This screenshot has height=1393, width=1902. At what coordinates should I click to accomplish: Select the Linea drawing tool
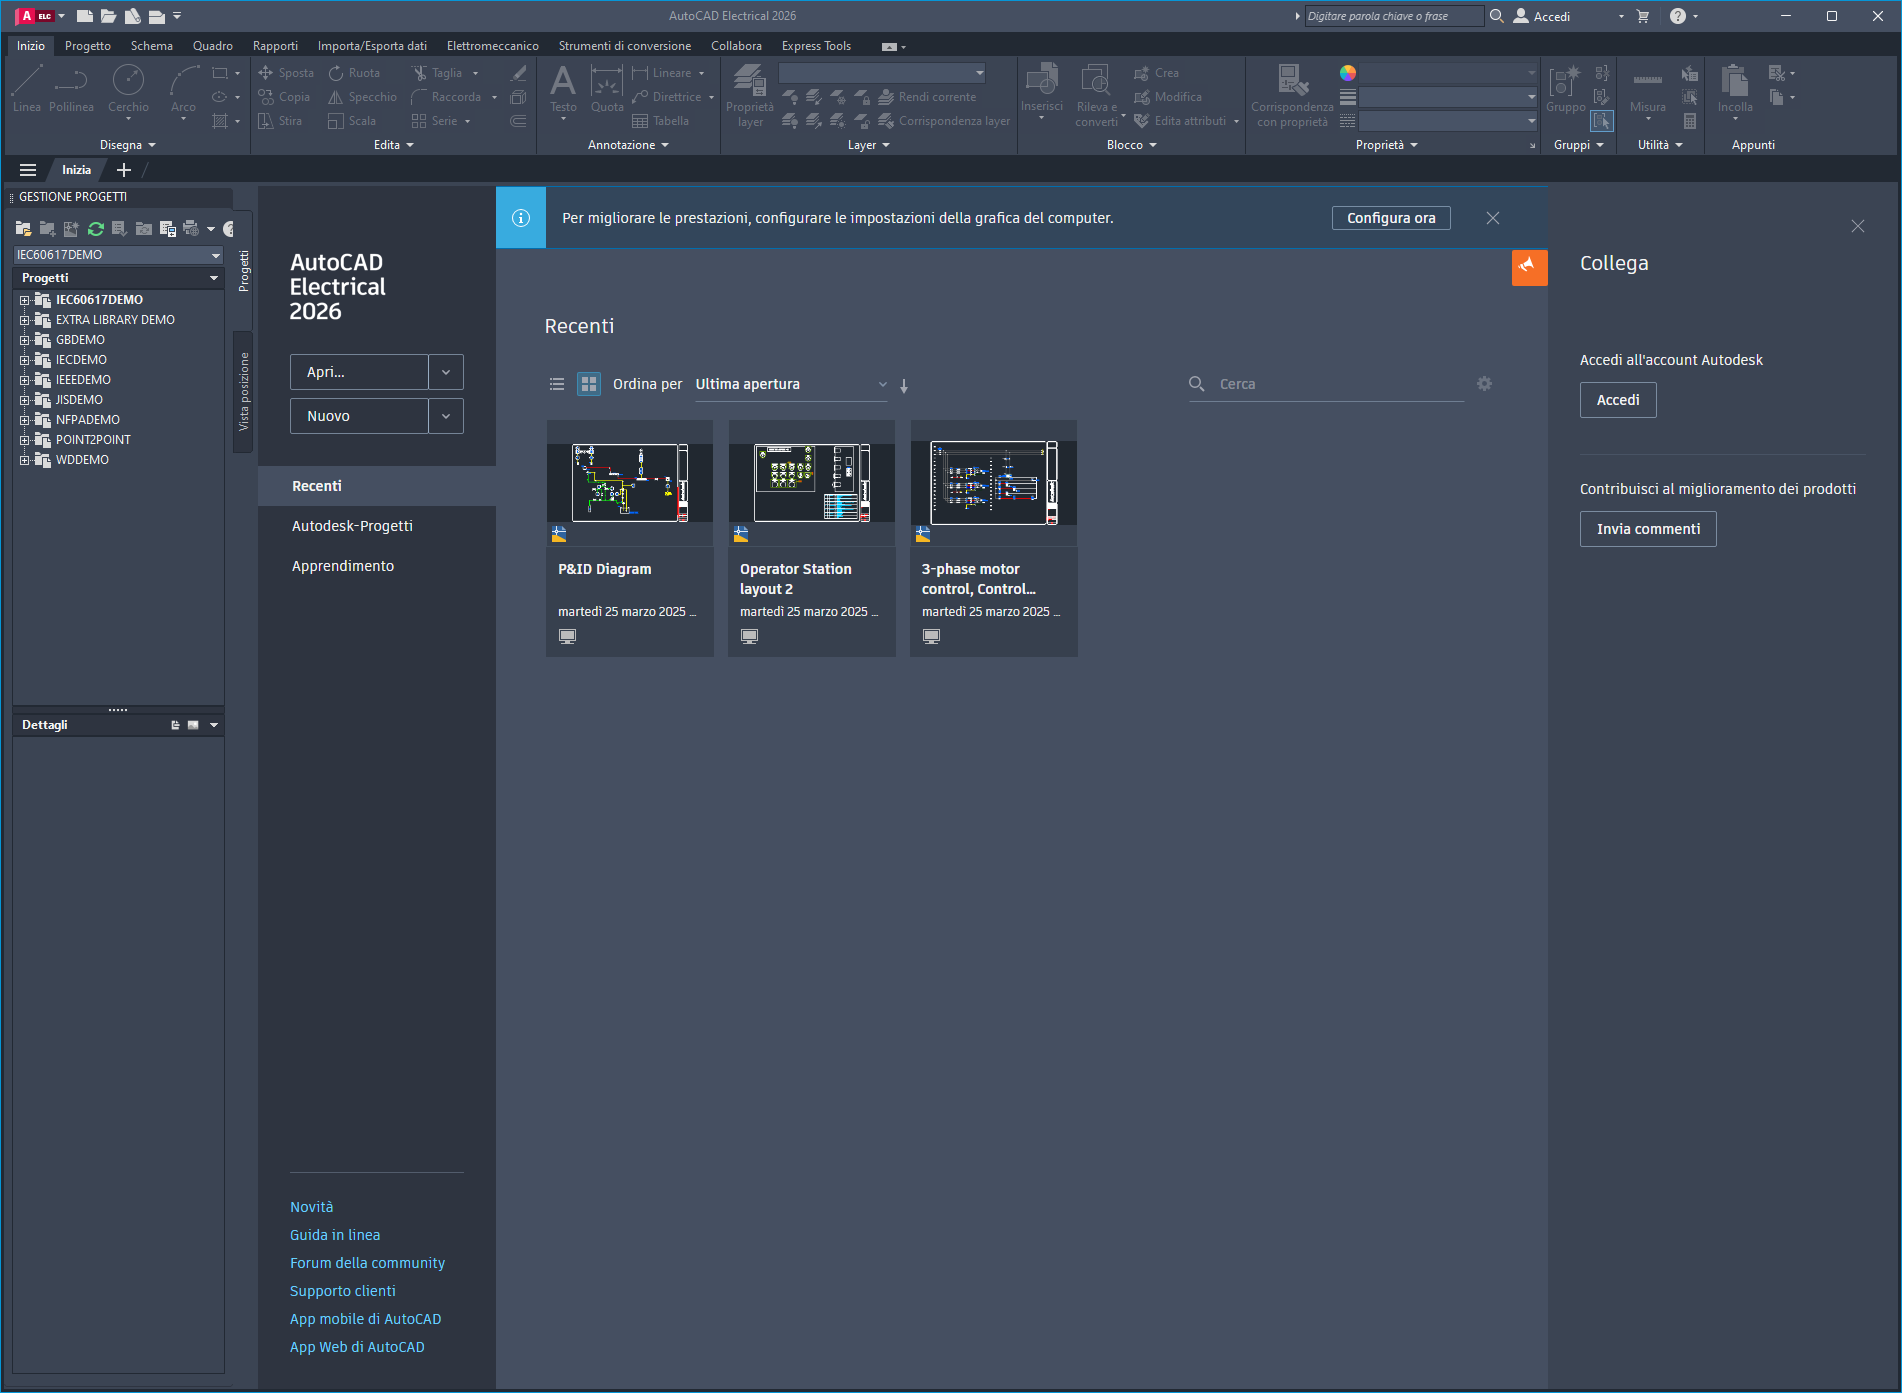[27, 89]
